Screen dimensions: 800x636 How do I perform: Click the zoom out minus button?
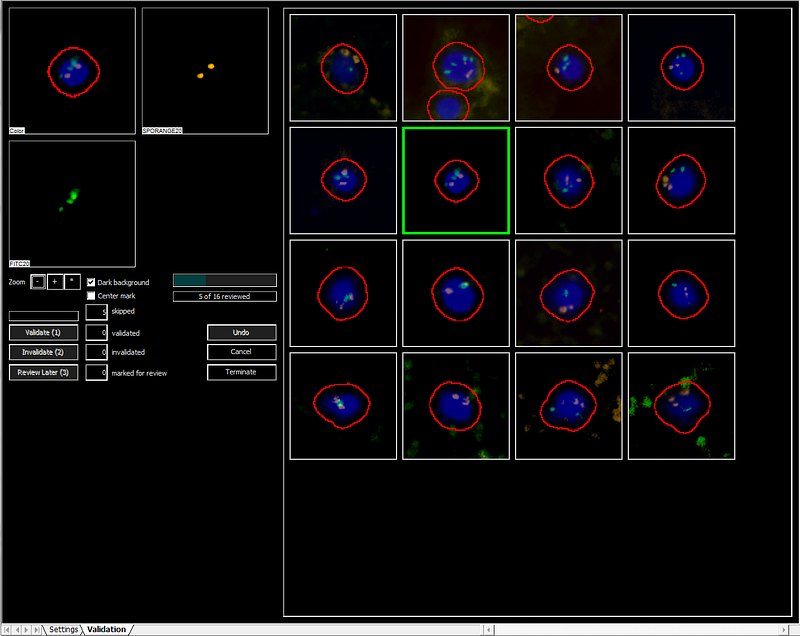pos(37,283)
